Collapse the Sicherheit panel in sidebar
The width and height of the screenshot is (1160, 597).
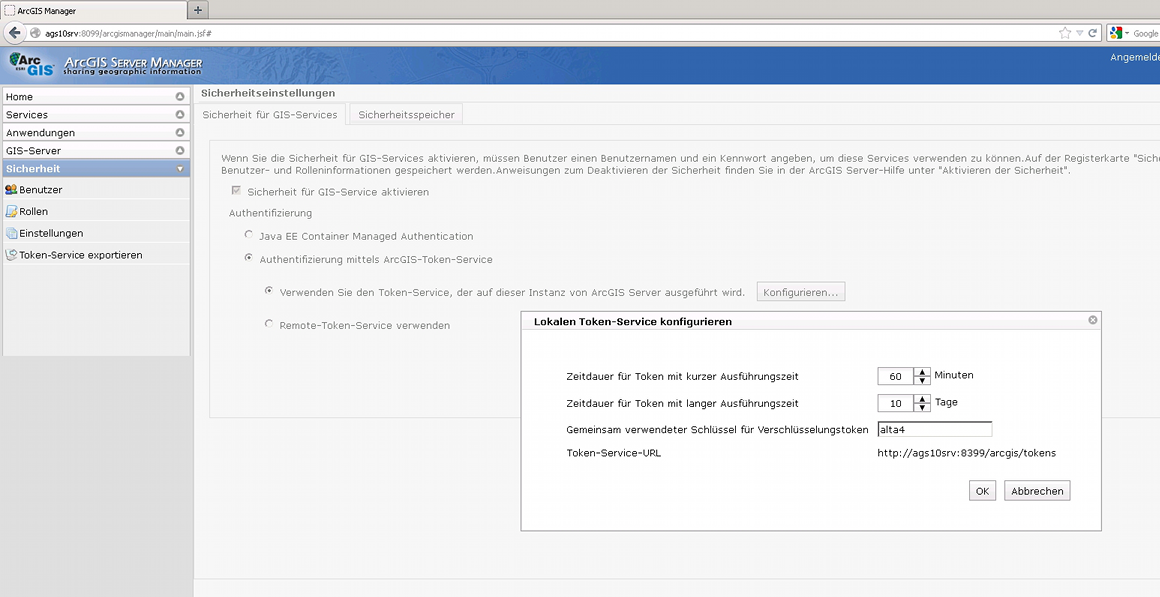click(x=180, y=169)
